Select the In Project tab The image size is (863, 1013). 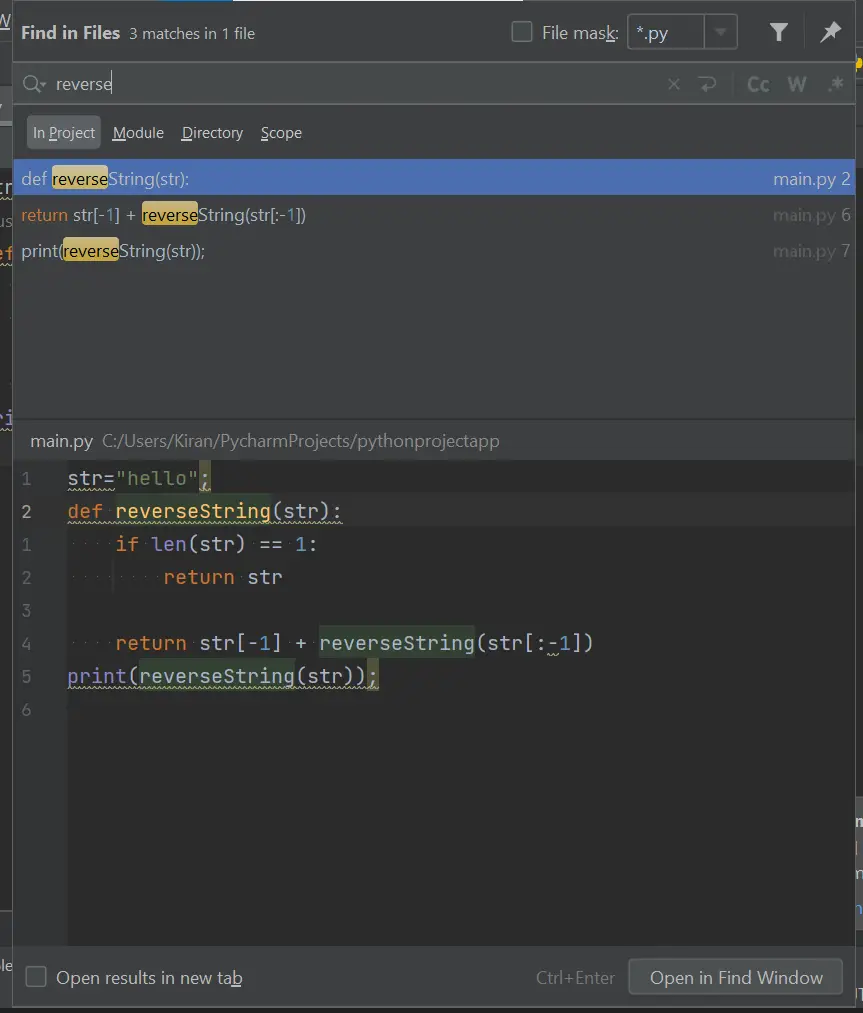point(64,133)
